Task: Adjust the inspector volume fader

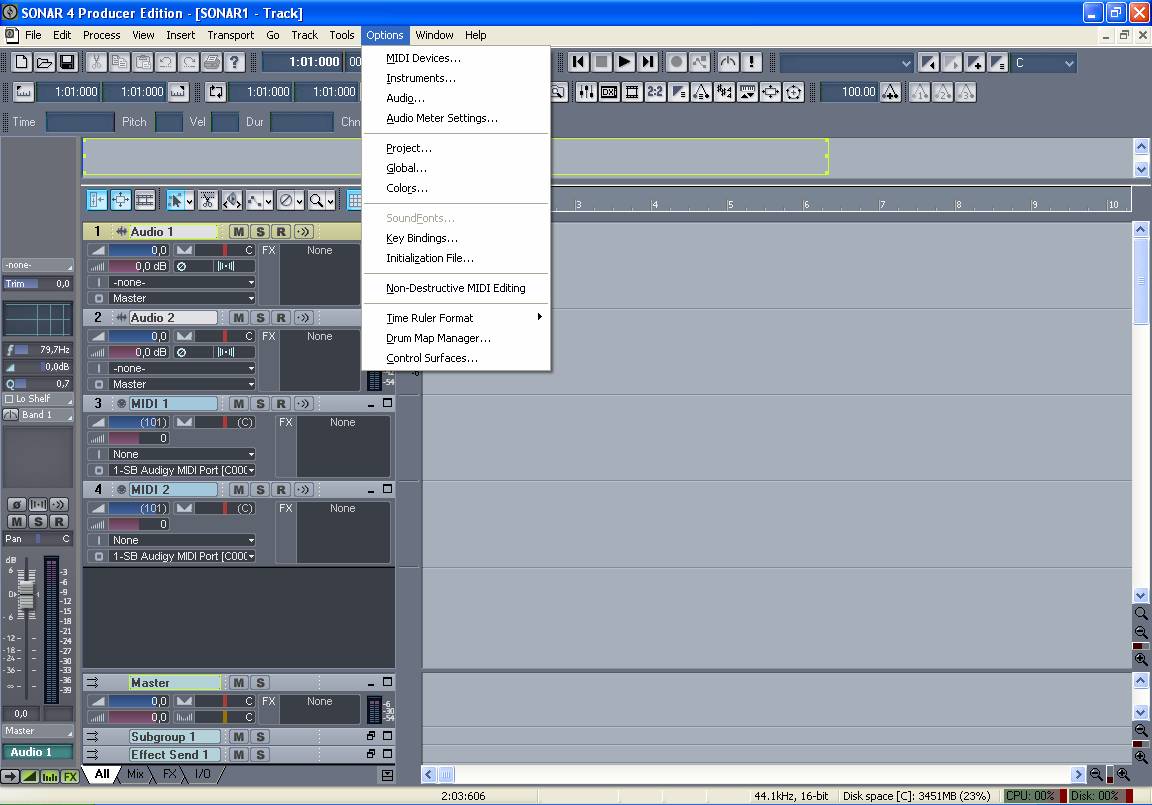Action: 26,593
